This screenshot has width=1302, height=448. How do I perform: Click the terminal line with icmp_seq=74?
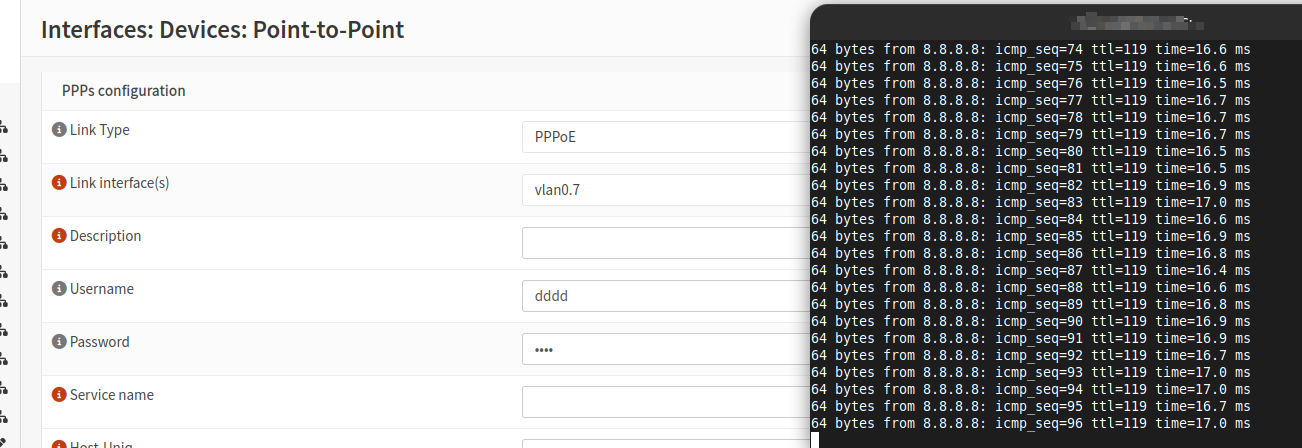[1030, 49]
